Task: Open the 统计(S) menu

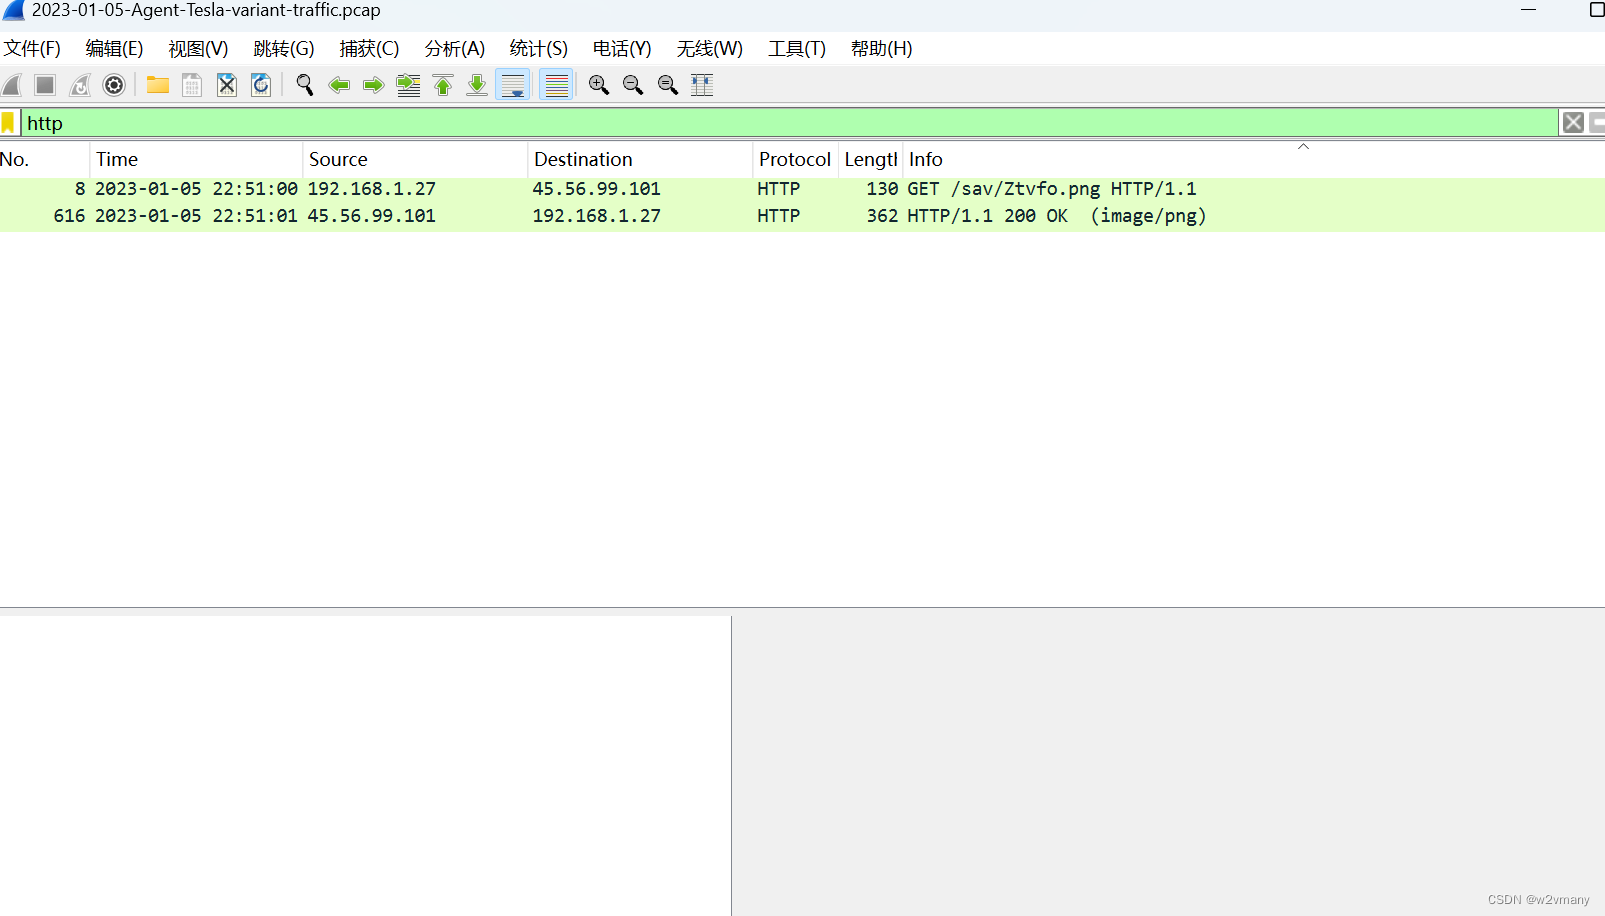Action: (x=539, y=49)
